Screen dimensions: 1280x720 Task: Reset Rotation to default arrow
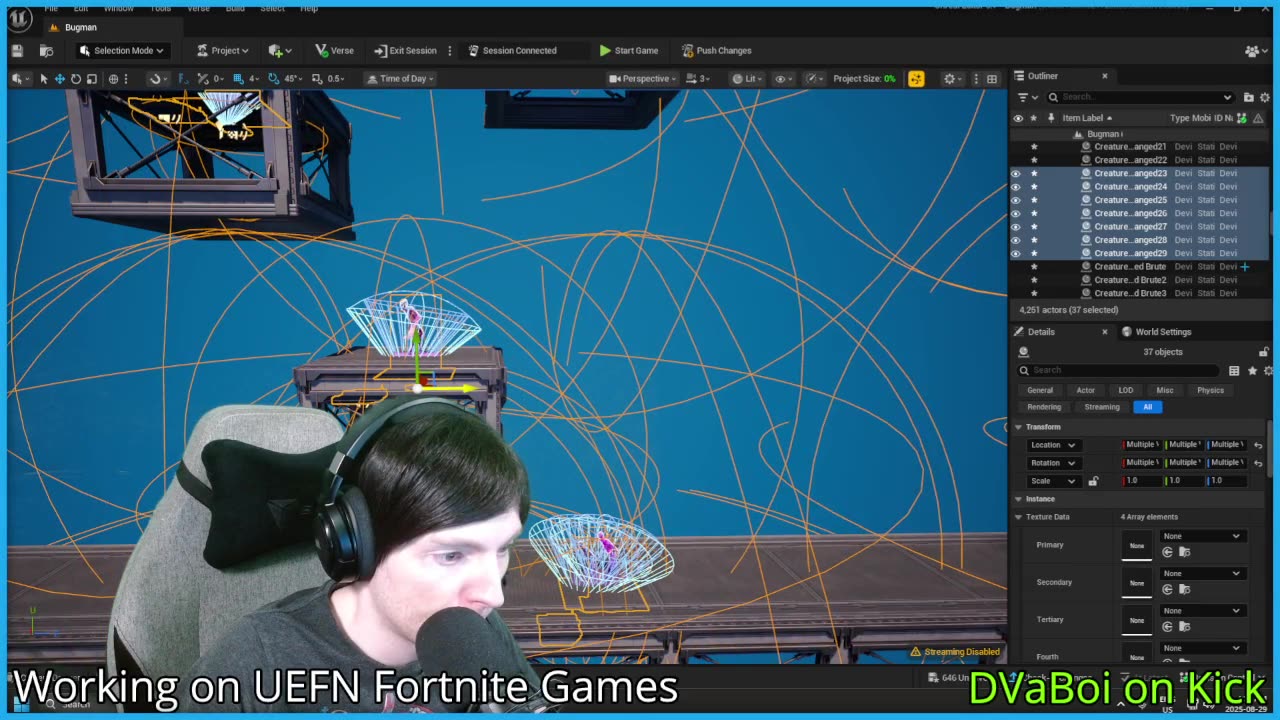(x=1258, y=463)
